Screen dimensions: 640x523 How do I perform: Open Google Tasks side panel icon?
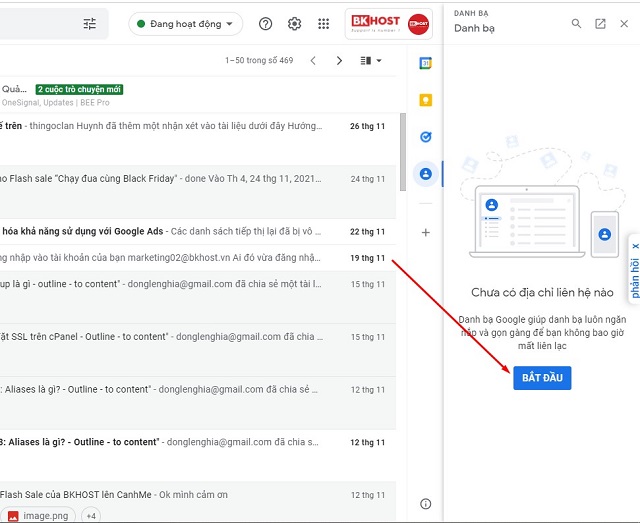coord(426,137)
